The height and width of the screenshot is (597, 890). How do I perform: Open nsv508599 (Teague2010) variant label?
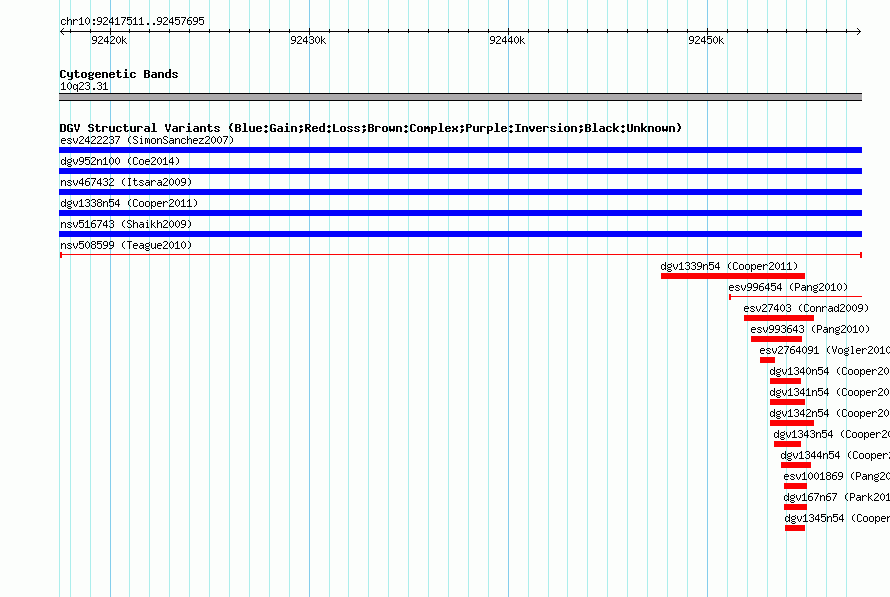click(x=126, y=245)
